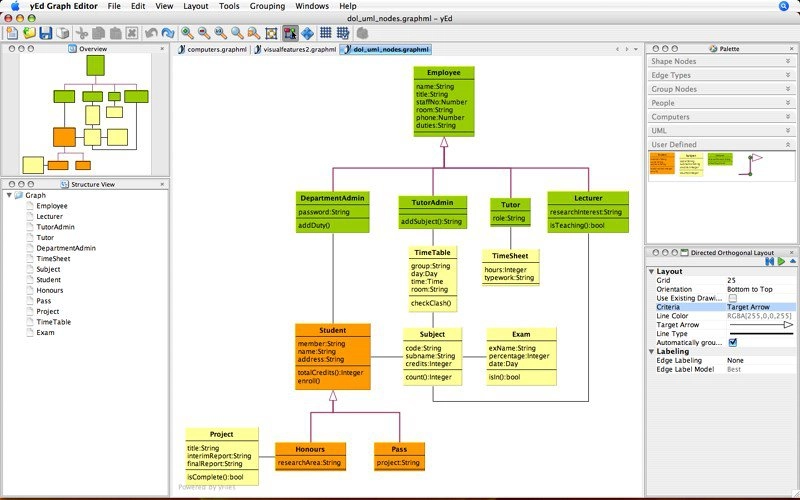Toggle the snap-to-grid icon
Screen dimensions: 800x500
pyautogui.click(x=343, y=34)
